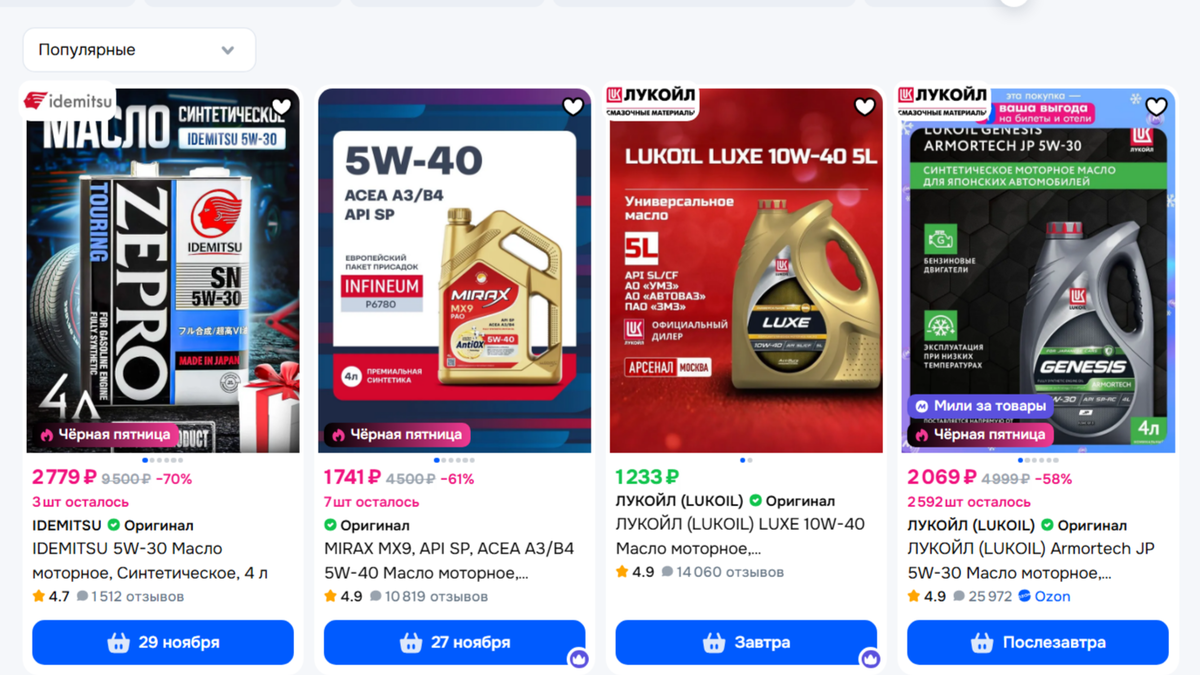Favorite the LUKOIL LUXE 10W-40 product
Screen dimensions: 1200x675
[865, 107]
